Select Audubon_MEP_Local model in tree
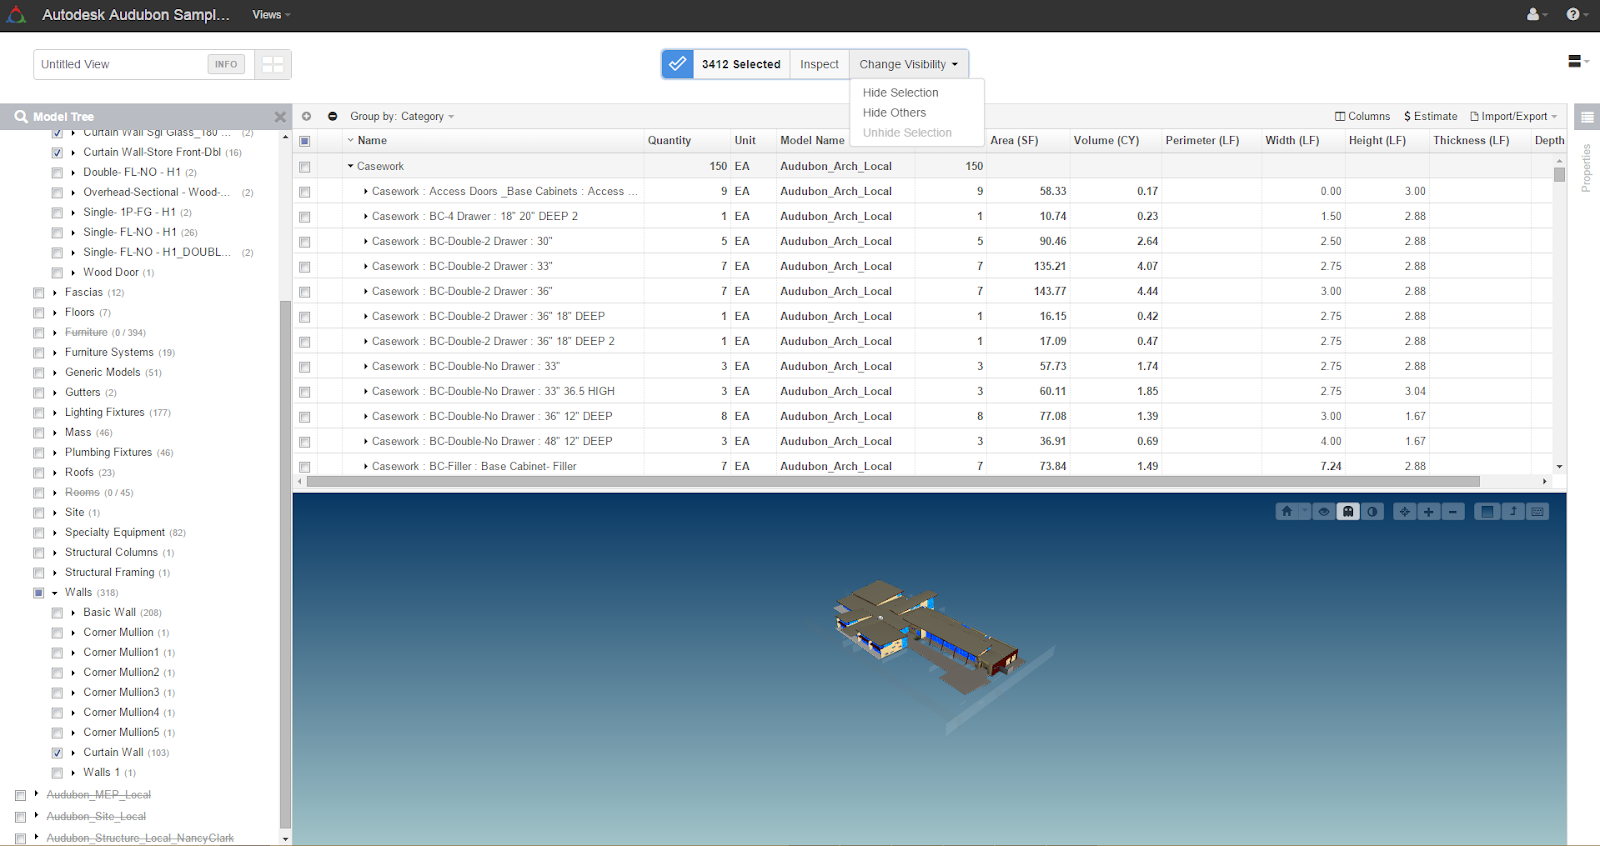The width and height of the screenshot is (1600, 846). [x=98, y=795]
